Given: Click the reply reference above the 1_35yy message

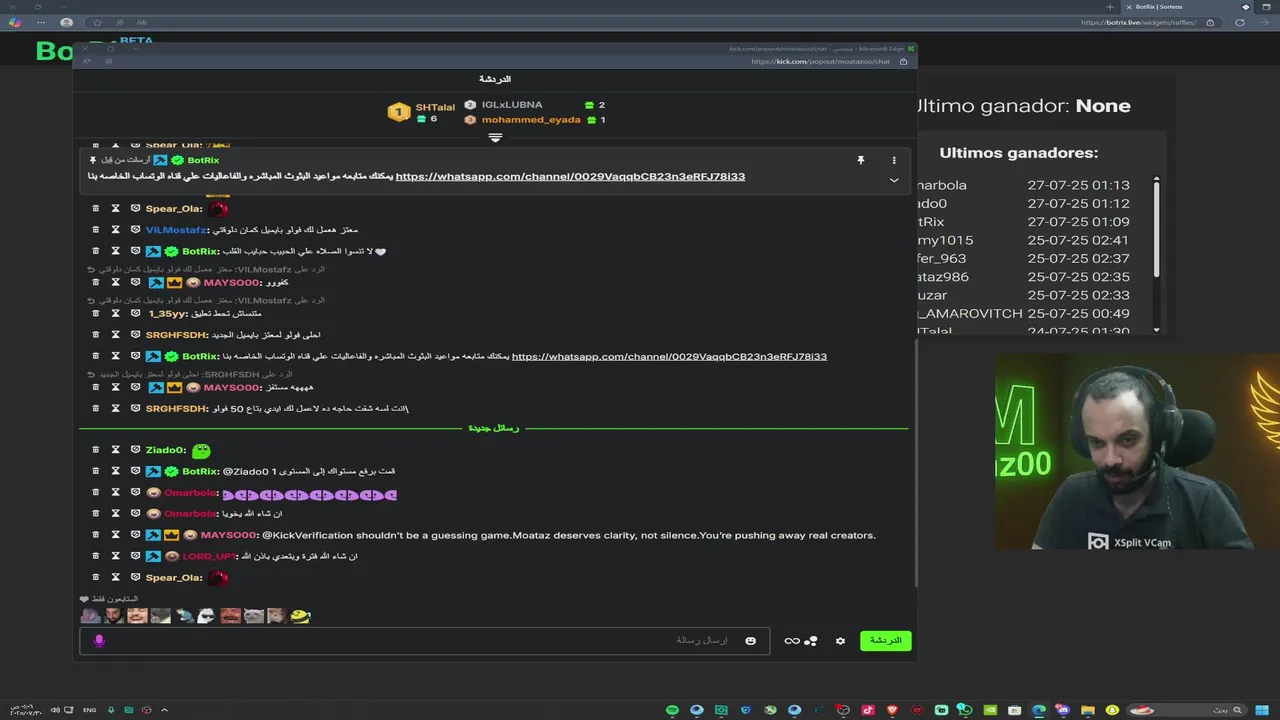Looking at the screenshot, I should 206,300.
